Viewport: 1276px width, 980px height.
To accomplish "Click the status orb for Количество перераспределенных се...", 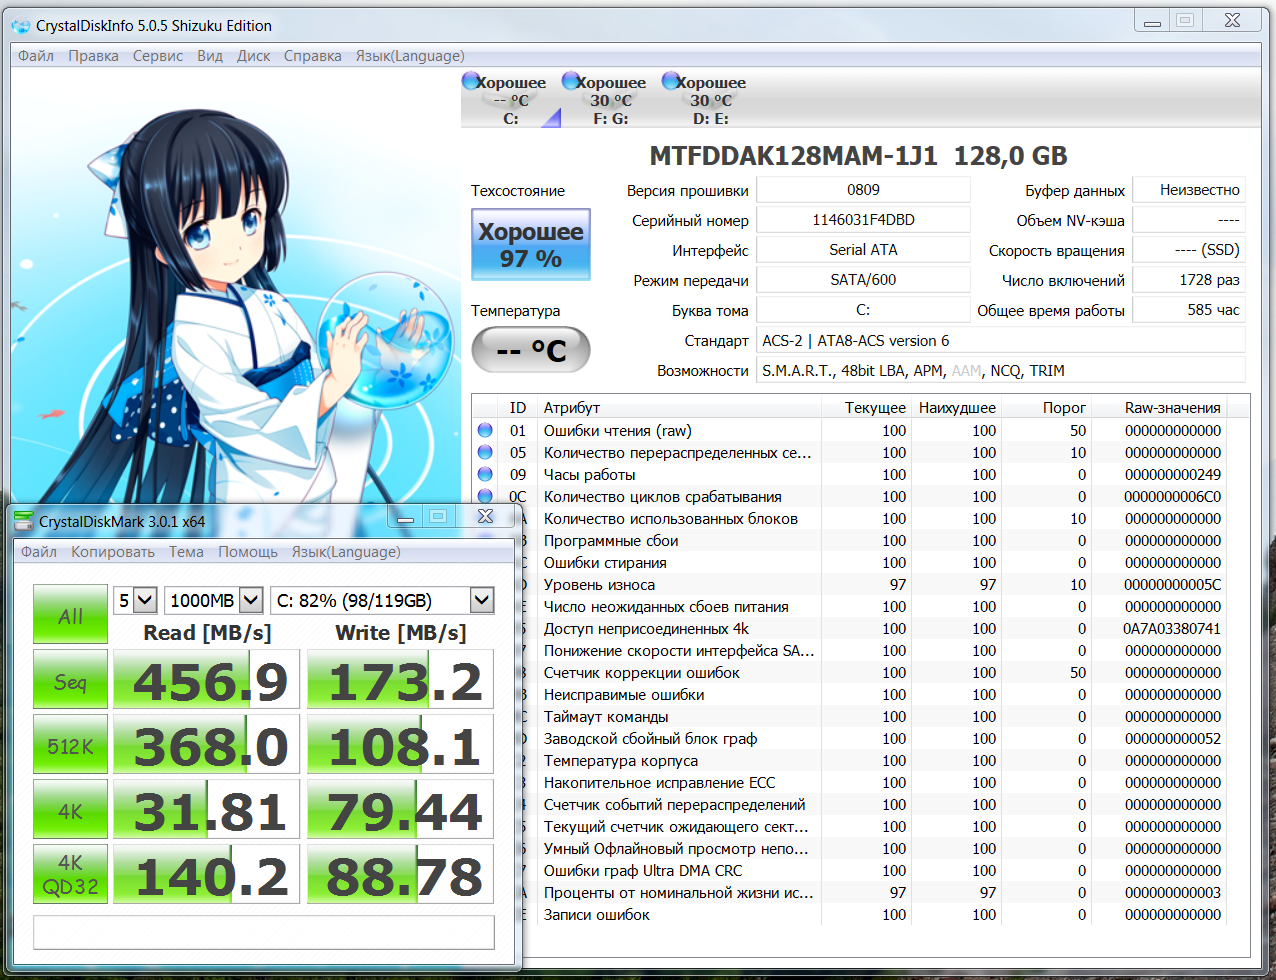I will coord(485,453).
